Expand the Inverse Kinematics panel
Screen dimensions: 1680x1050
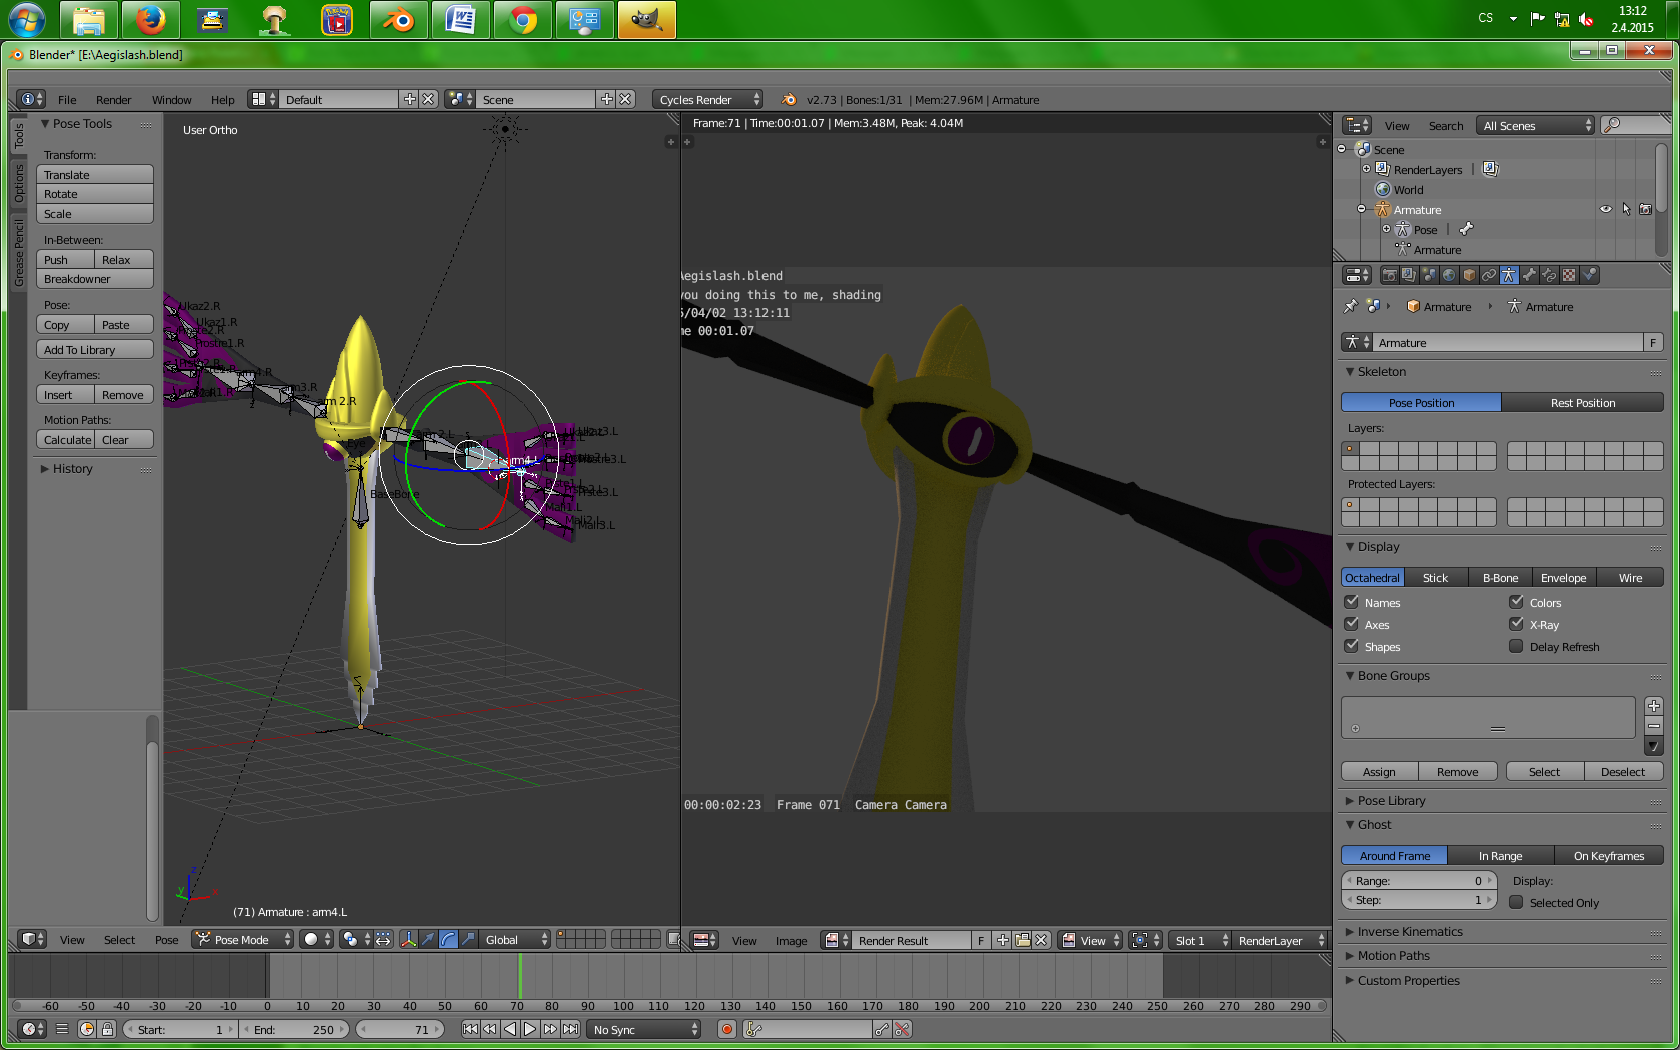[1409, 931]
